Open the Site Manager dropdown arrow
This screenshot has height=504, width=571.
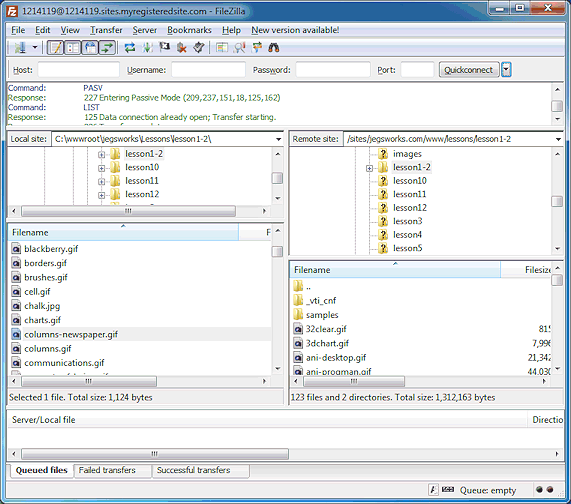tap(35, 47)
